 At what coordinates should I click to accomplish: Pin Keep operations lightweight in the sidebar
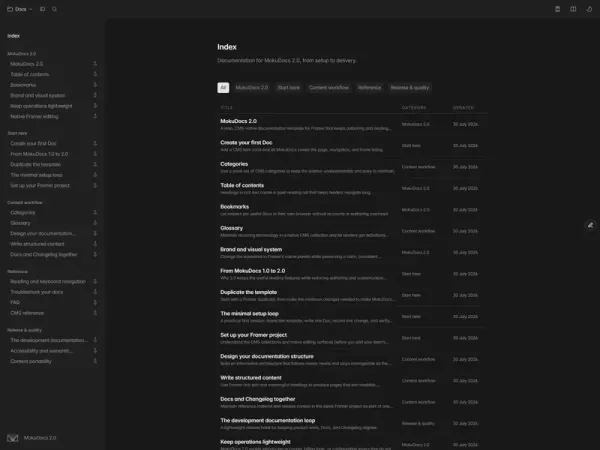pyautogui.click(x=95, y=106)
